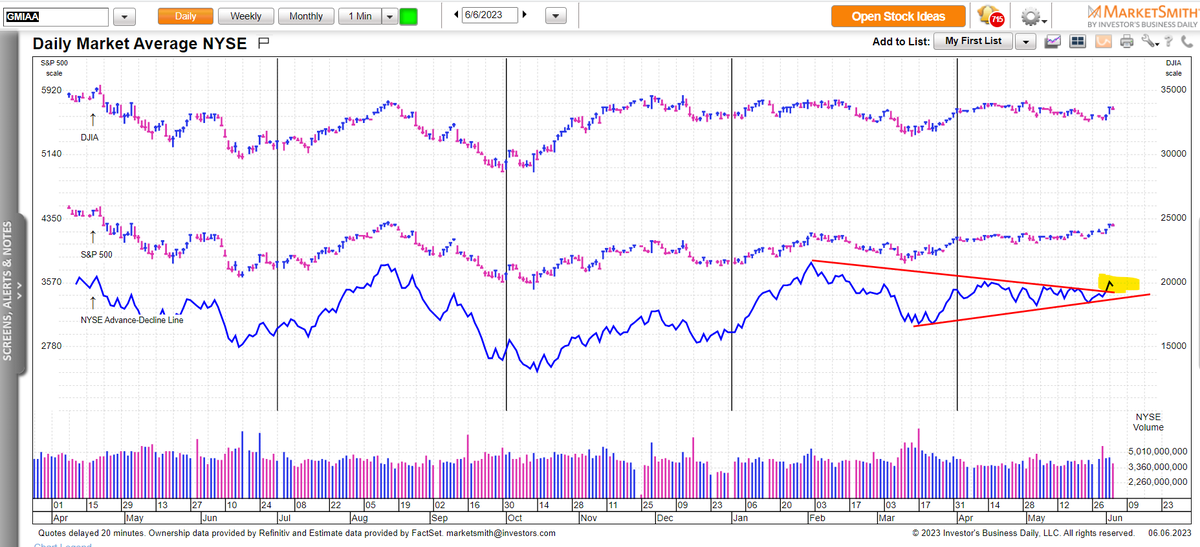Screen dimensions: 1200x547
Task: Open the symbol history dropdown next to GMIAA
Action: [x=124, y=17]
